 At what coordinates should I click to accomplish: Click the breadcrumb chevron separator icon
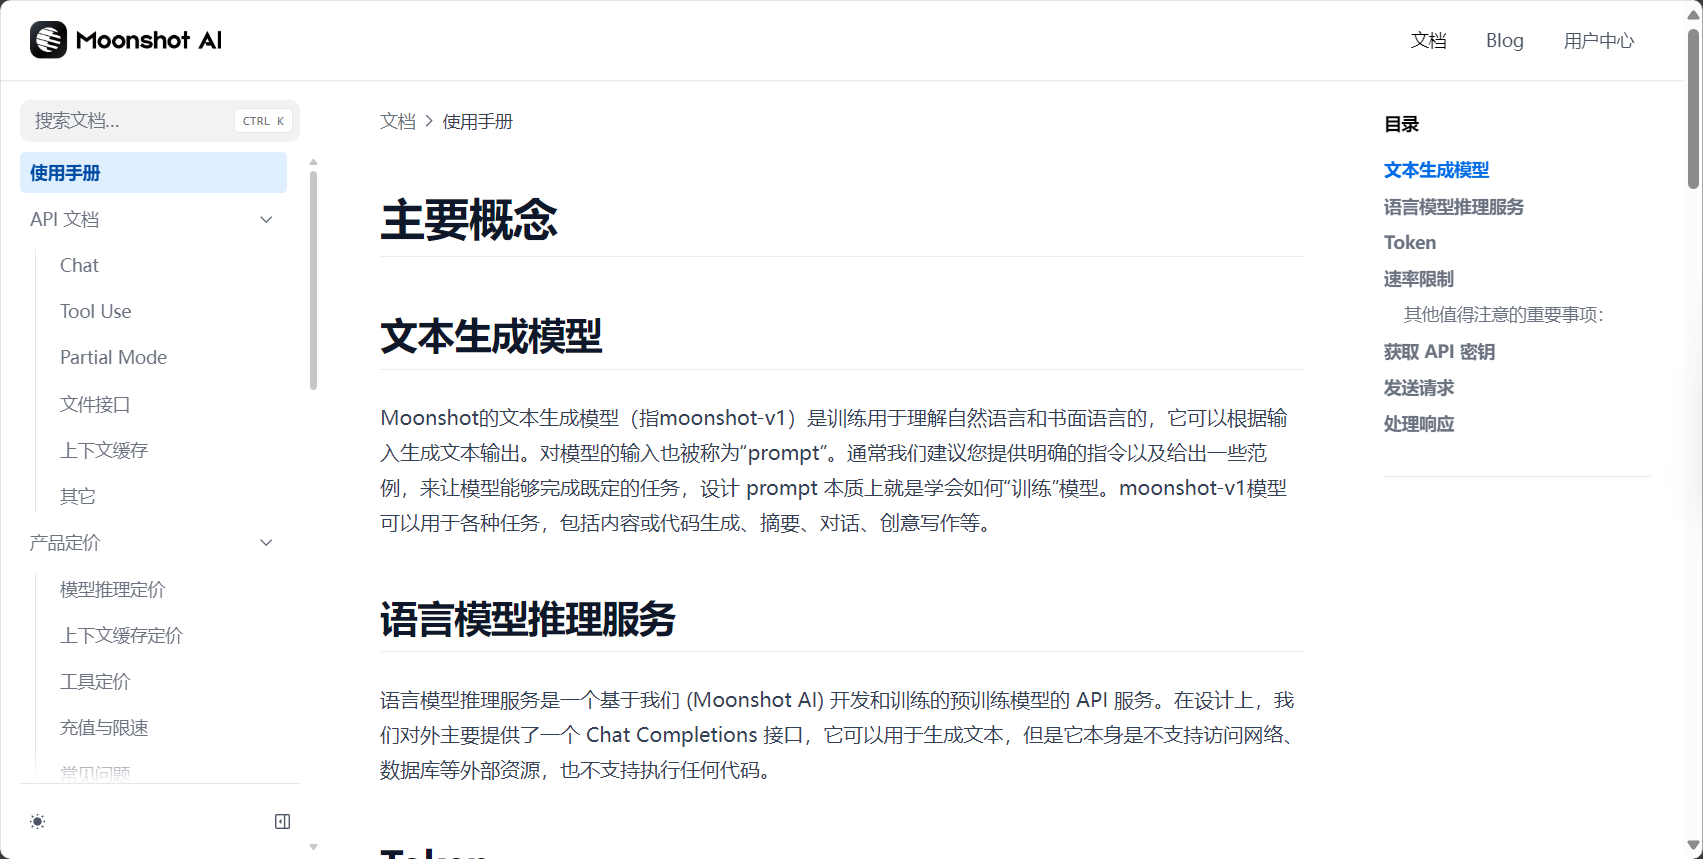coord(429,121)
